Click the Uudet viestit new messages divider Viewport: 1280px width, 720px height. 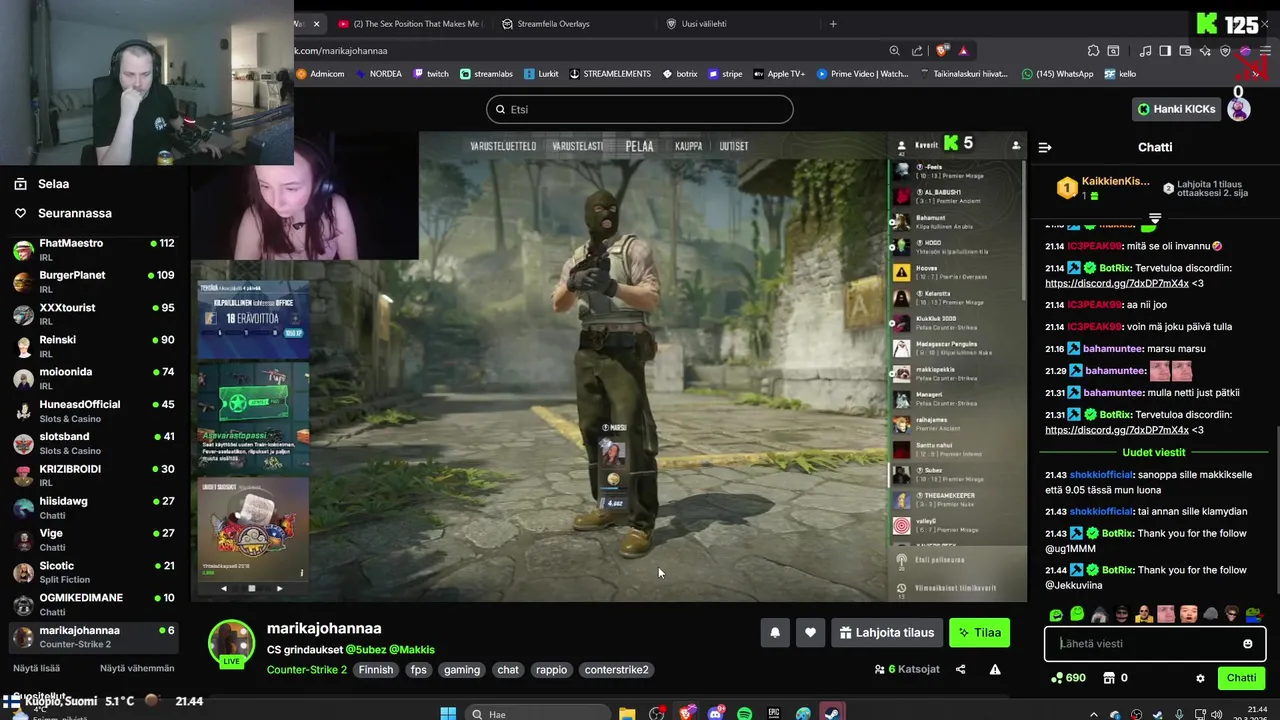tap(1154, 453)
